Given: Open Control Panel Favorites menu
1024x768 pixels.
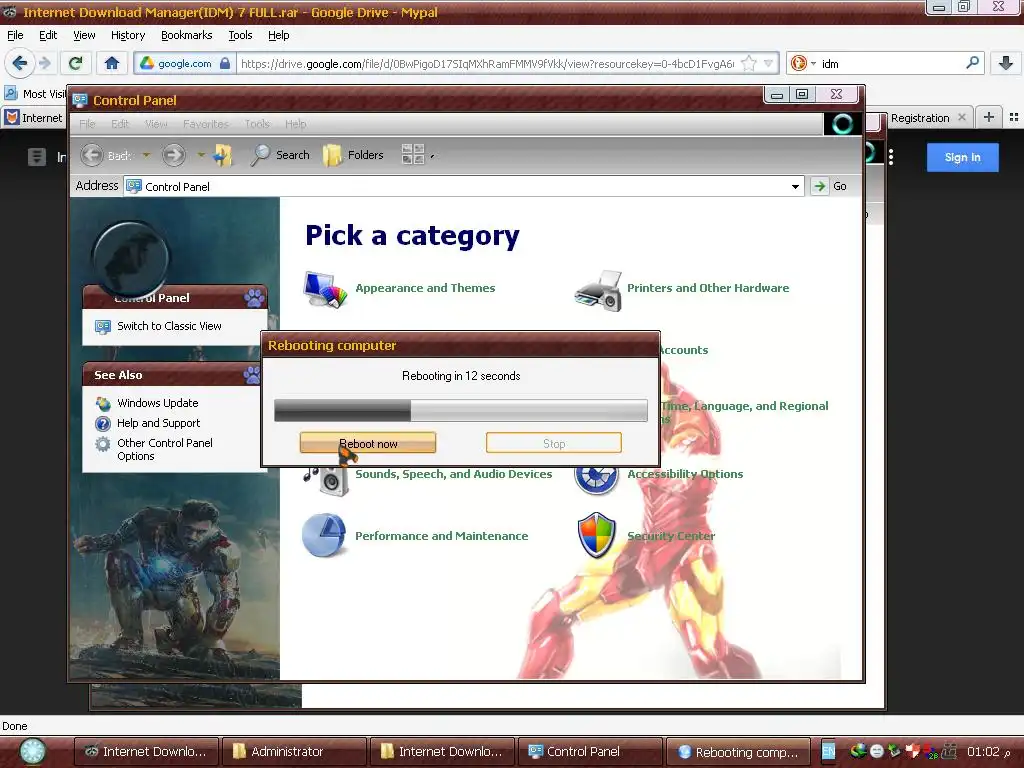Looking at the screenshot, I should click(206, 124).
